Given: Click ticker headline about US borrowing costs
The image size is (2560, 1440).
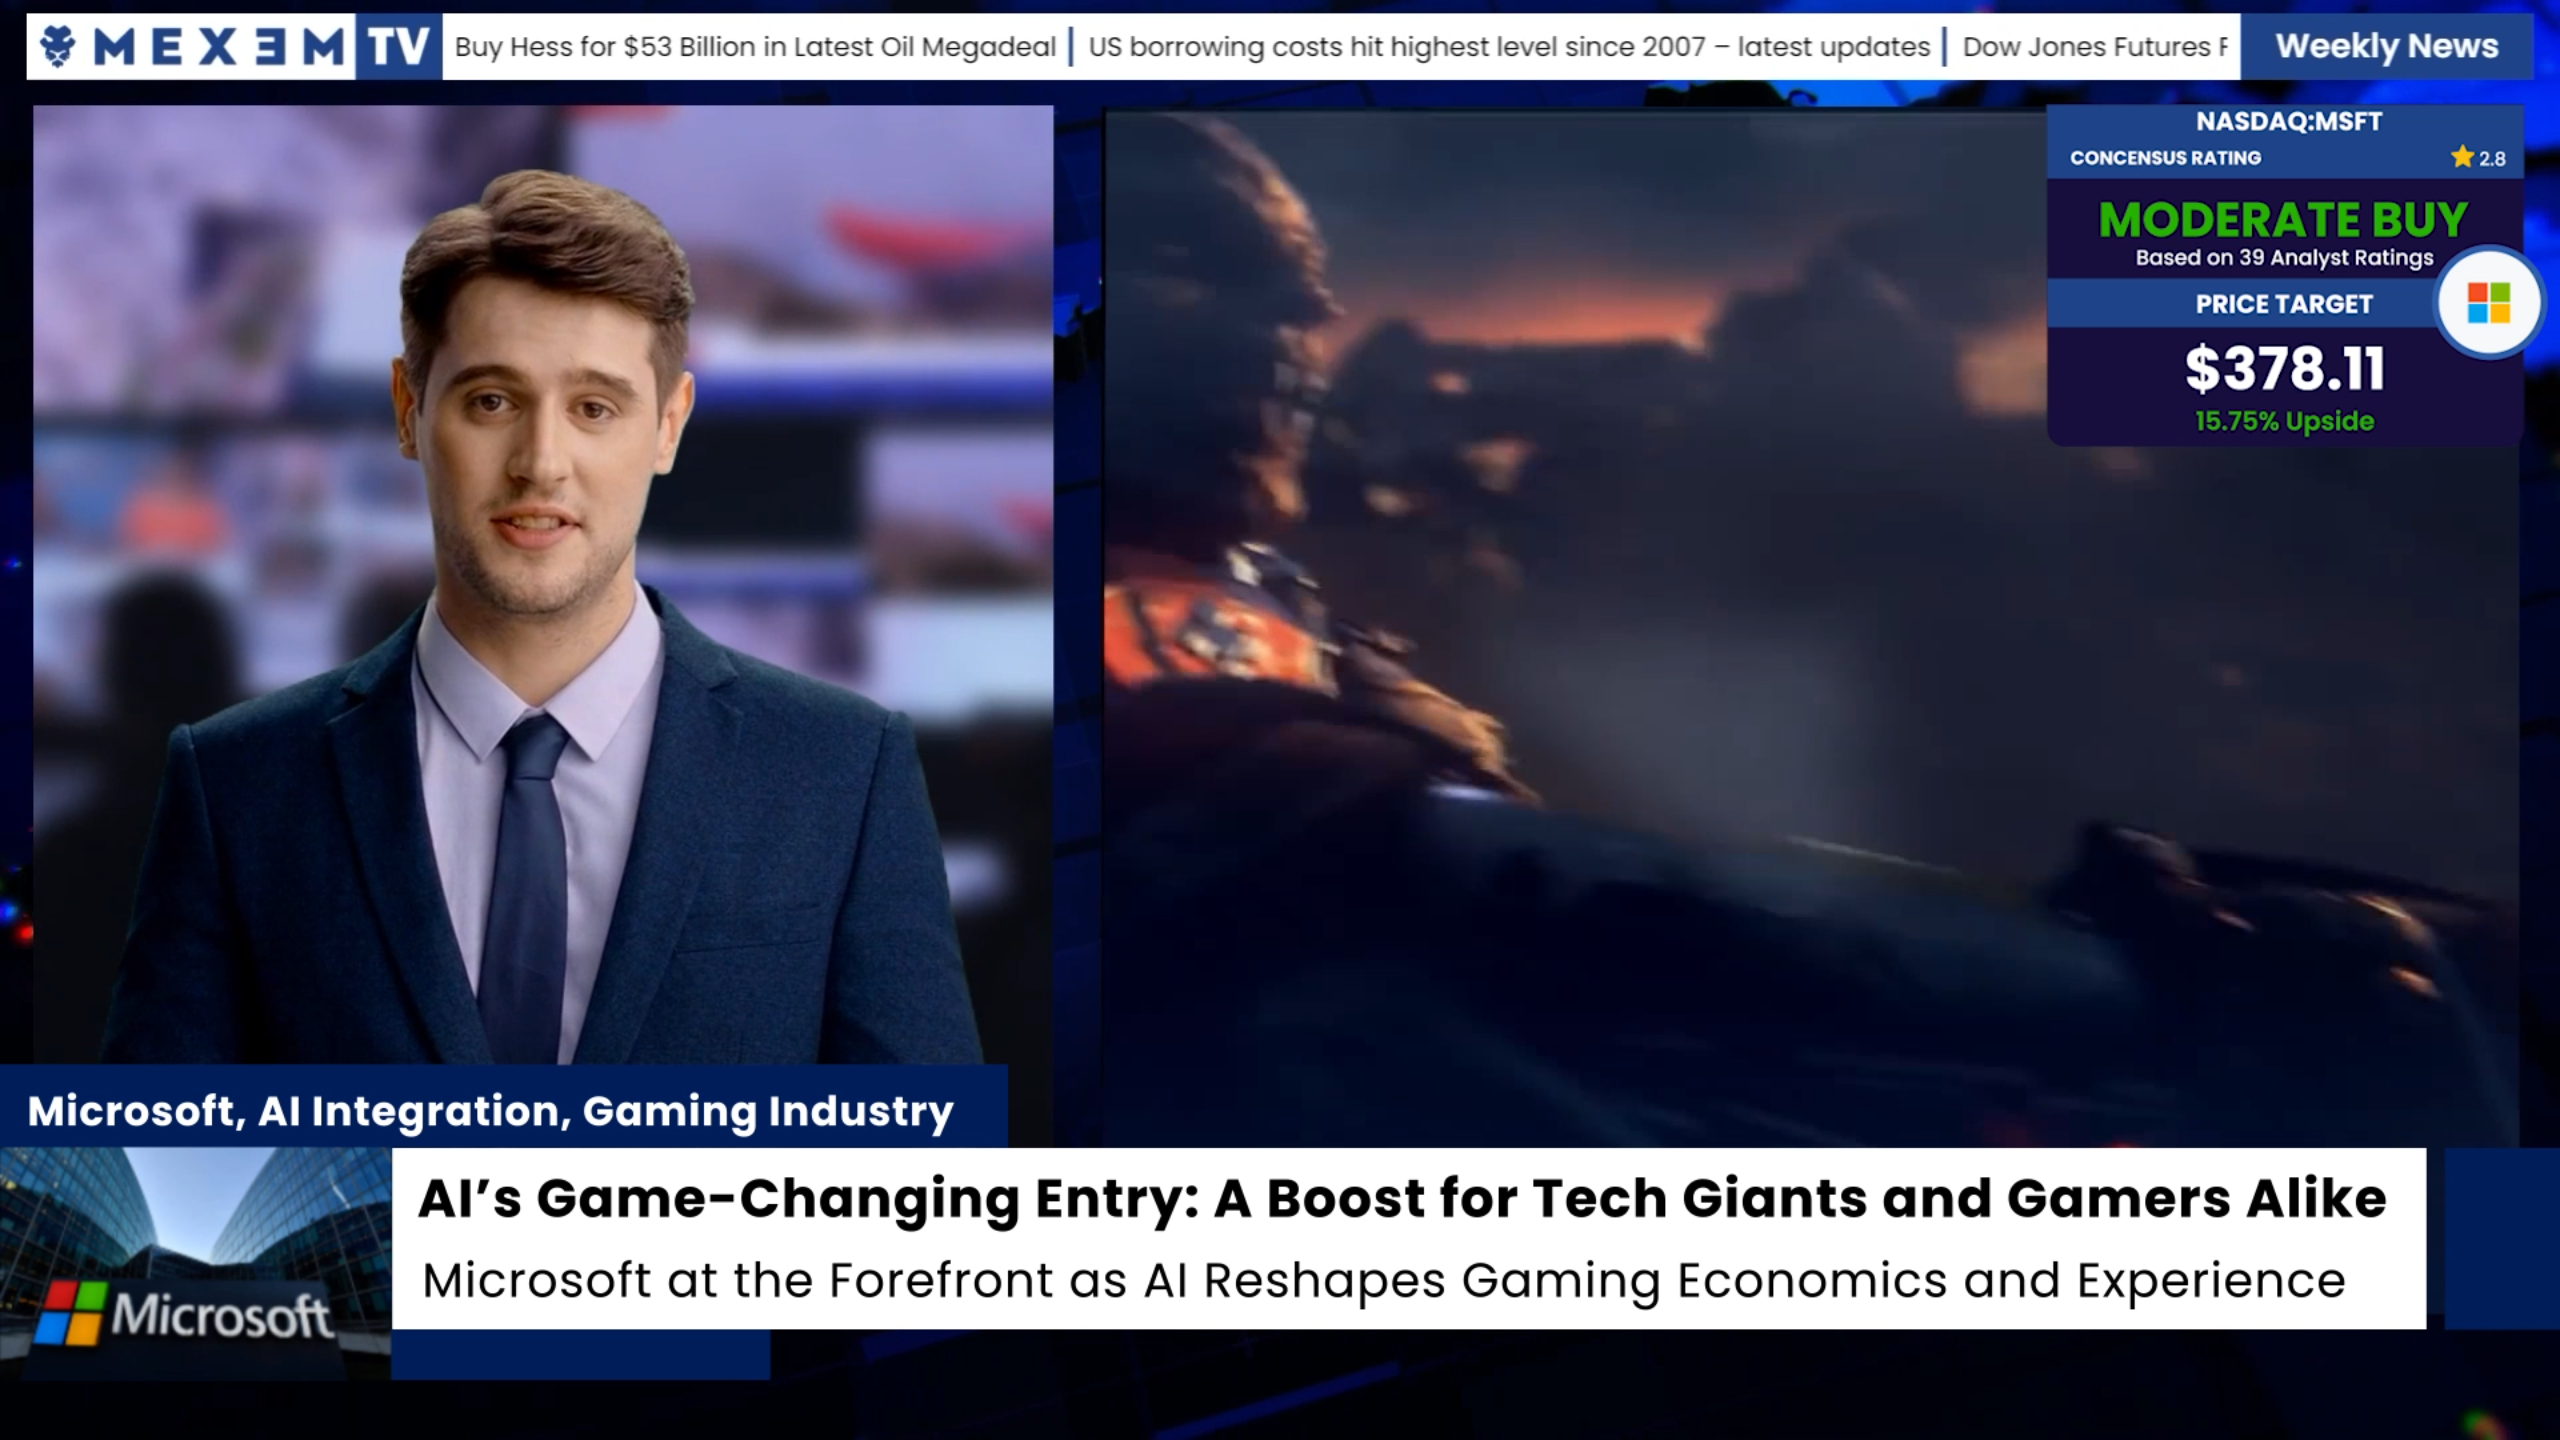Looking at the screenshot, I should tap(1509, 47).
